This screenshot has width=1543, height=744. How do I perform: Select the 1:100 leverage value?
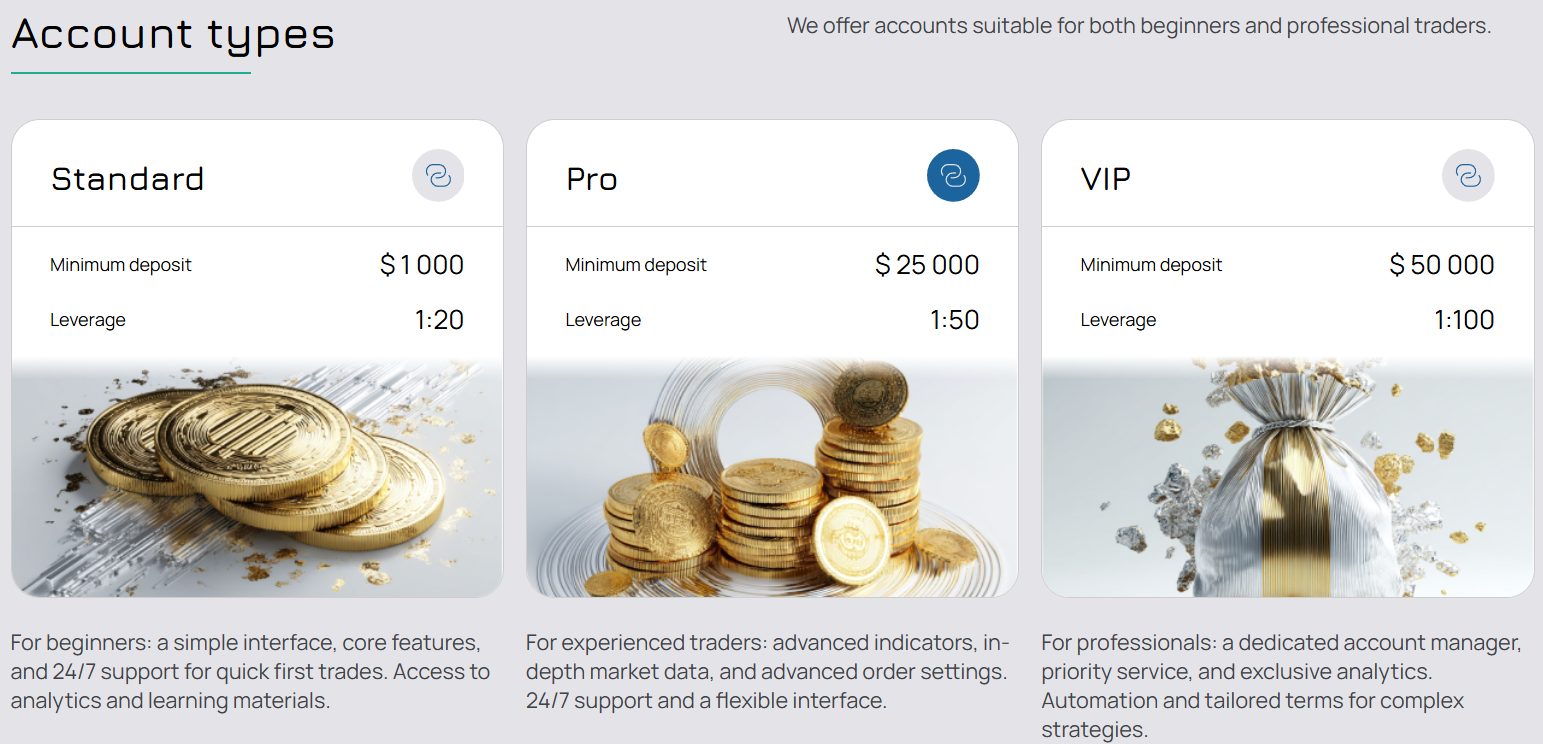tap(1464, 320)
